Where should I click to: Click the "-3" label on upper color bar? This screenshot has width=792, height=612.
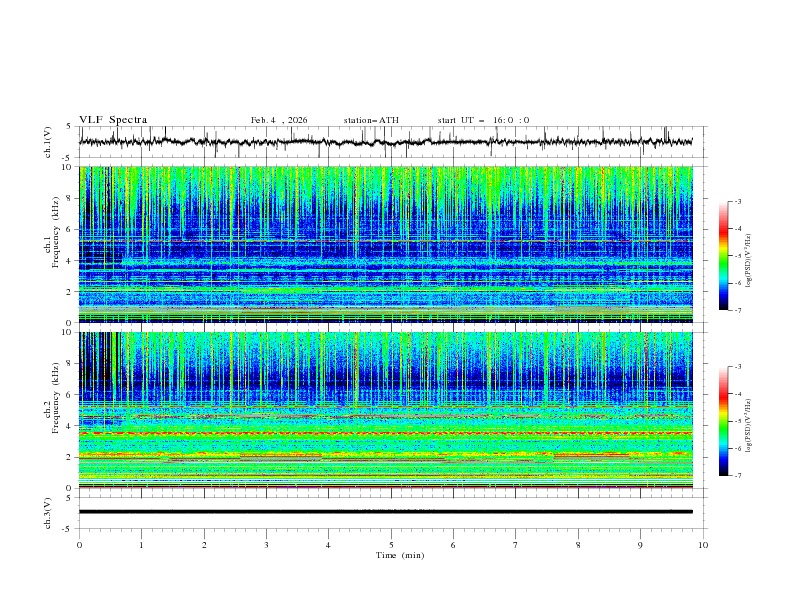click(x=737, y=201)
